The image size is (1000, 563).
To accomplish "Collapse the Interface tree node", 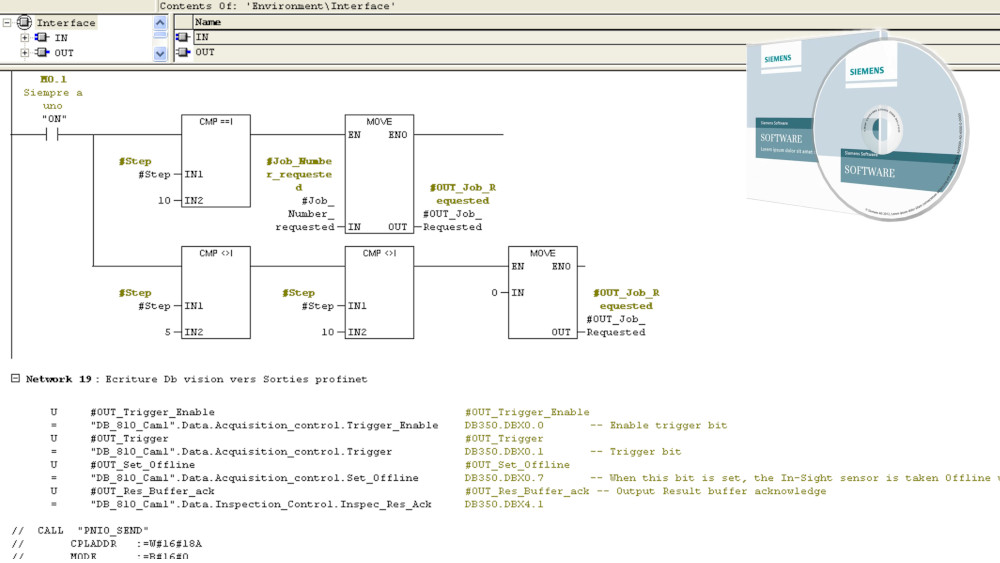I will [x=8, y=23].
